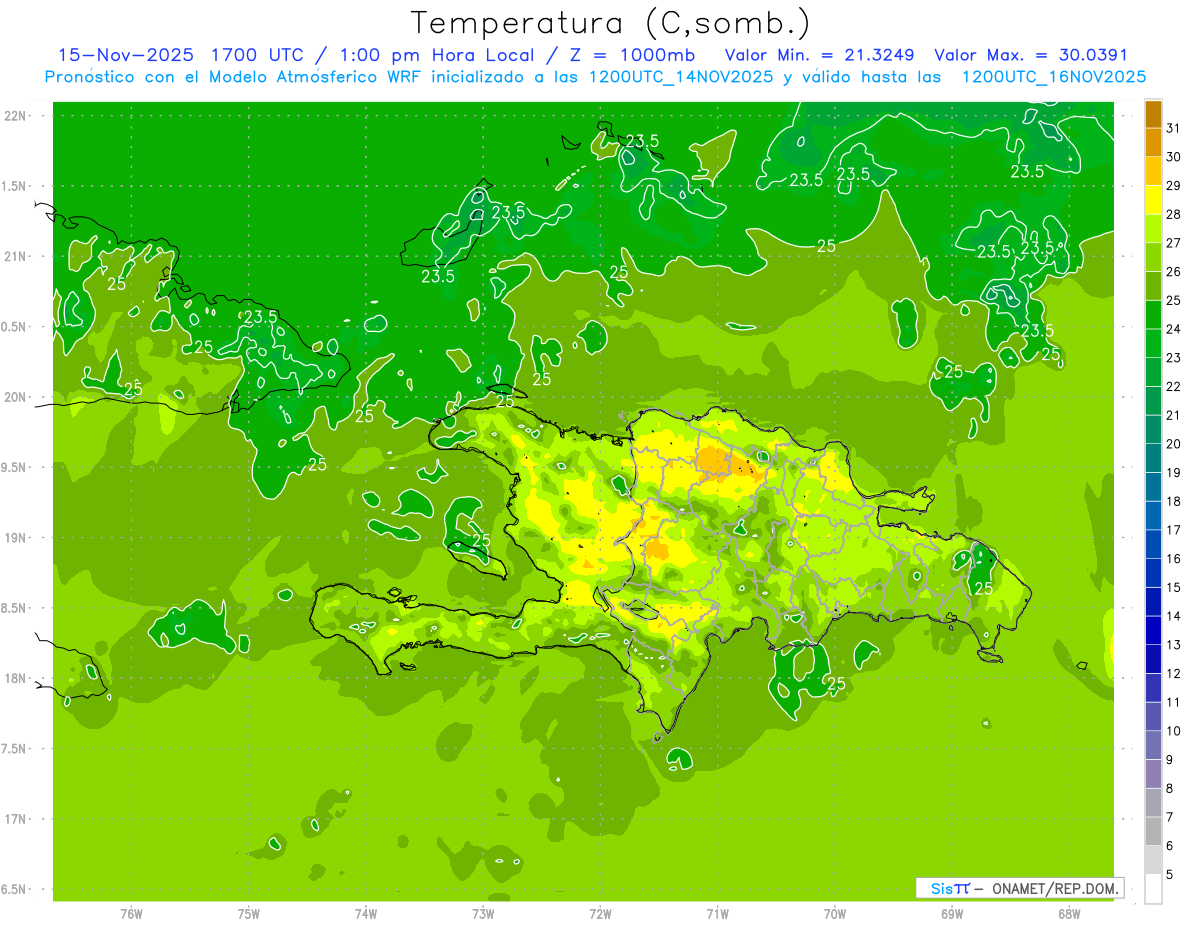Click the '17N' latitude axis label
The height and width of the screenshot is (927, 1200).
point(16,819)
